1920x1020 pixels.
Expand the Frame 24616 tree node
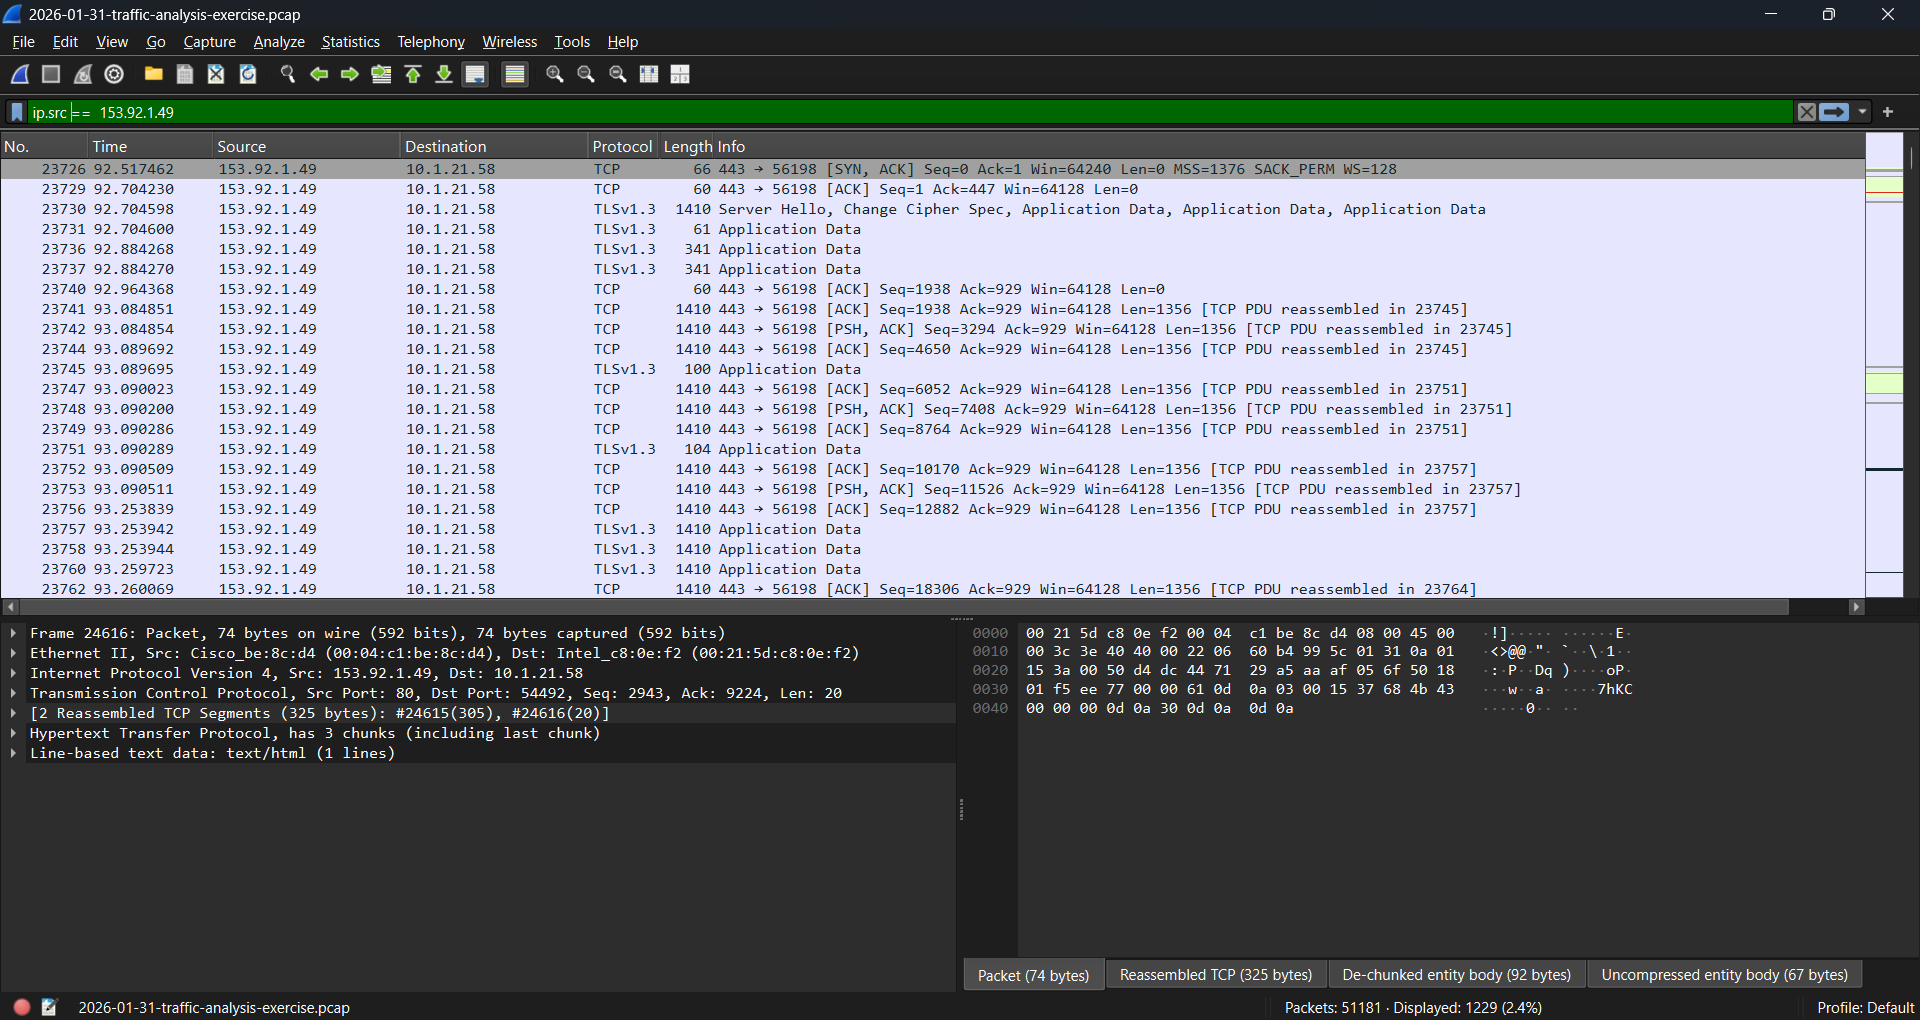point(13,633)
